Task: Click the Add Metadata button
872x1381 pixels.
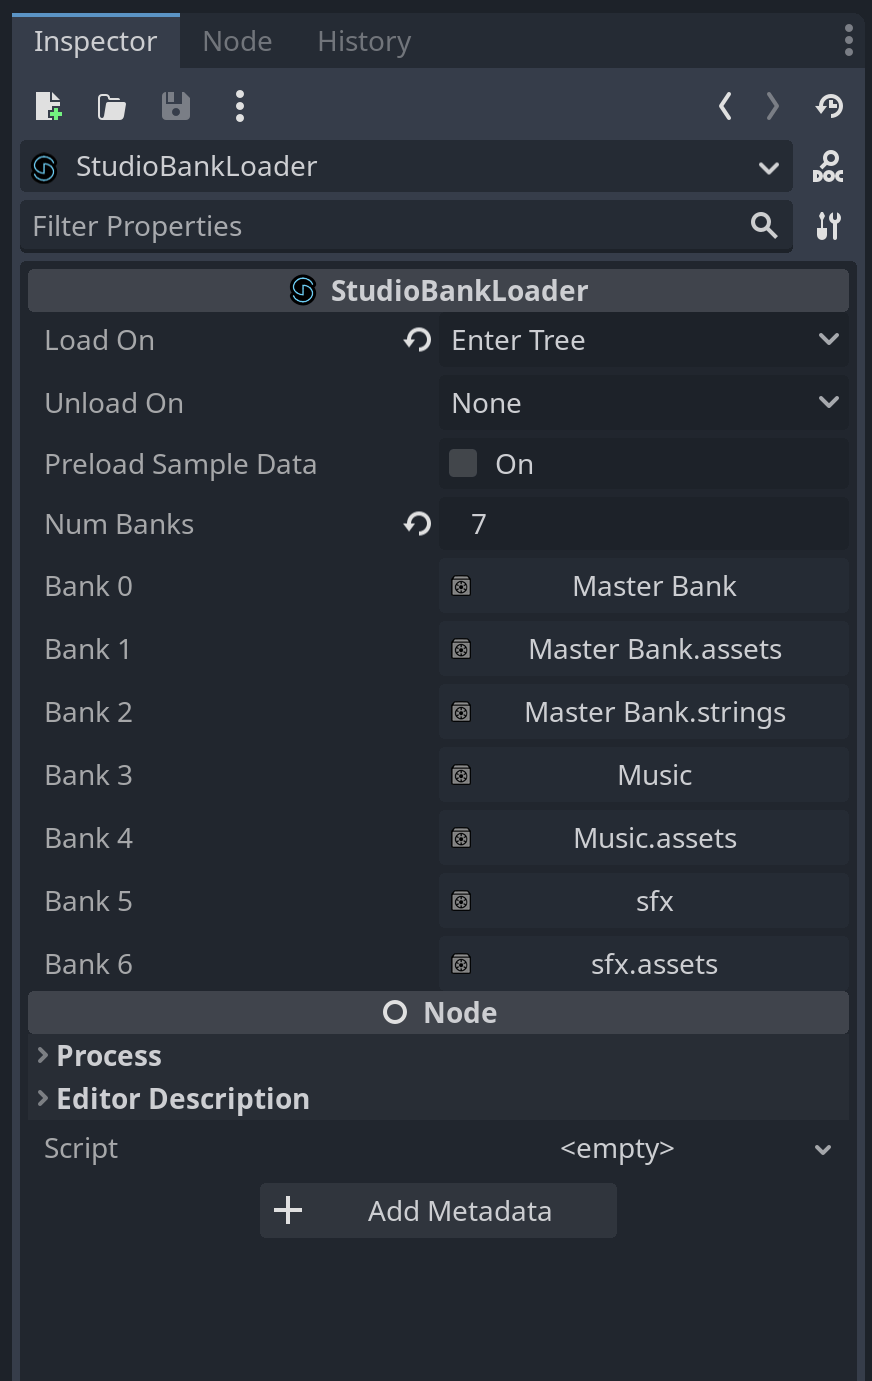Action: [438, 1210]
